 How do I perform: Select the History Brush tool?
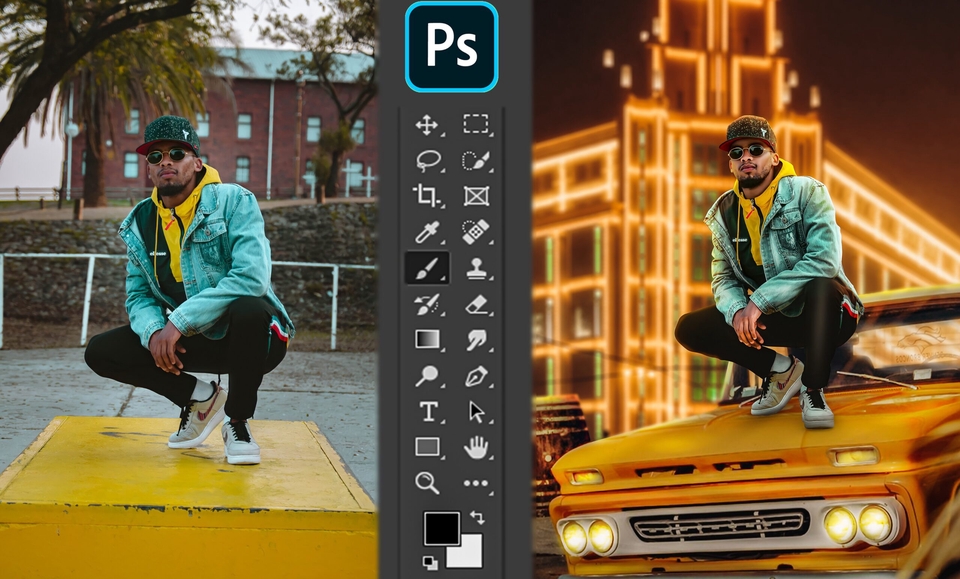[x=427, y=304]
